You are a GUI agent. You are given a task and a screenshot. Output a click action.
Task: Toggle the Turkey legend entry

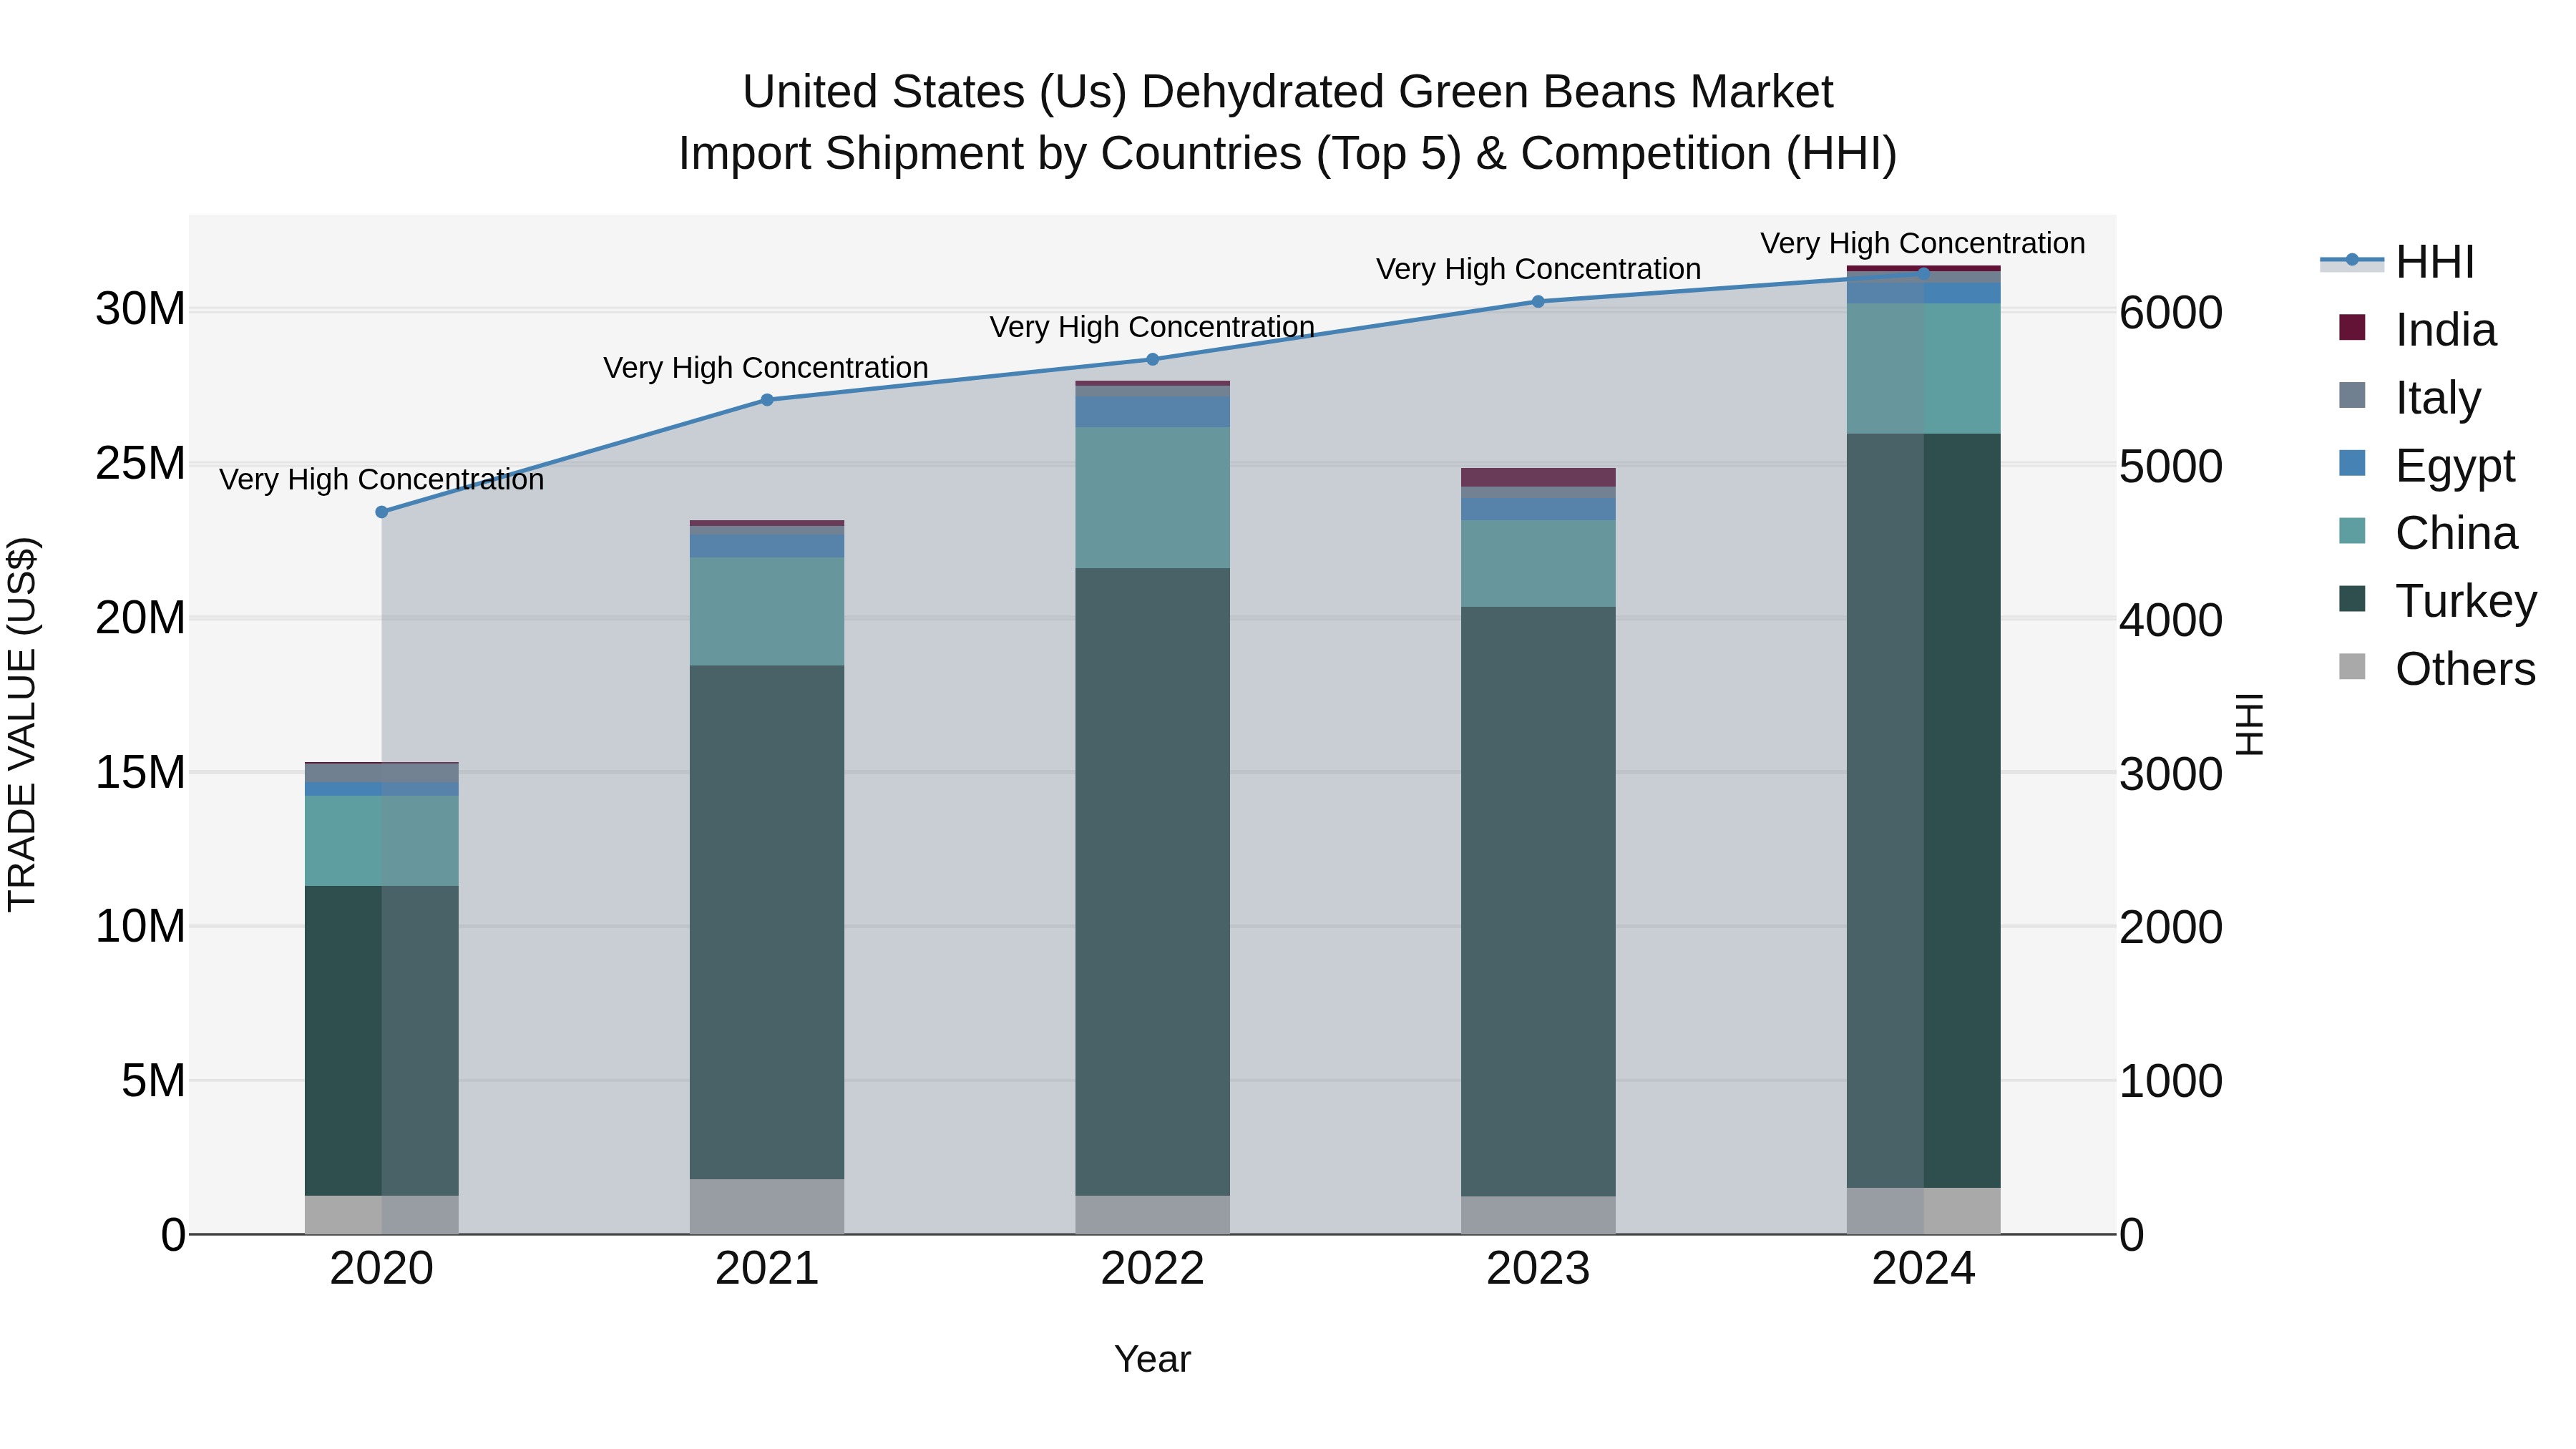(x=2437, y=601)
